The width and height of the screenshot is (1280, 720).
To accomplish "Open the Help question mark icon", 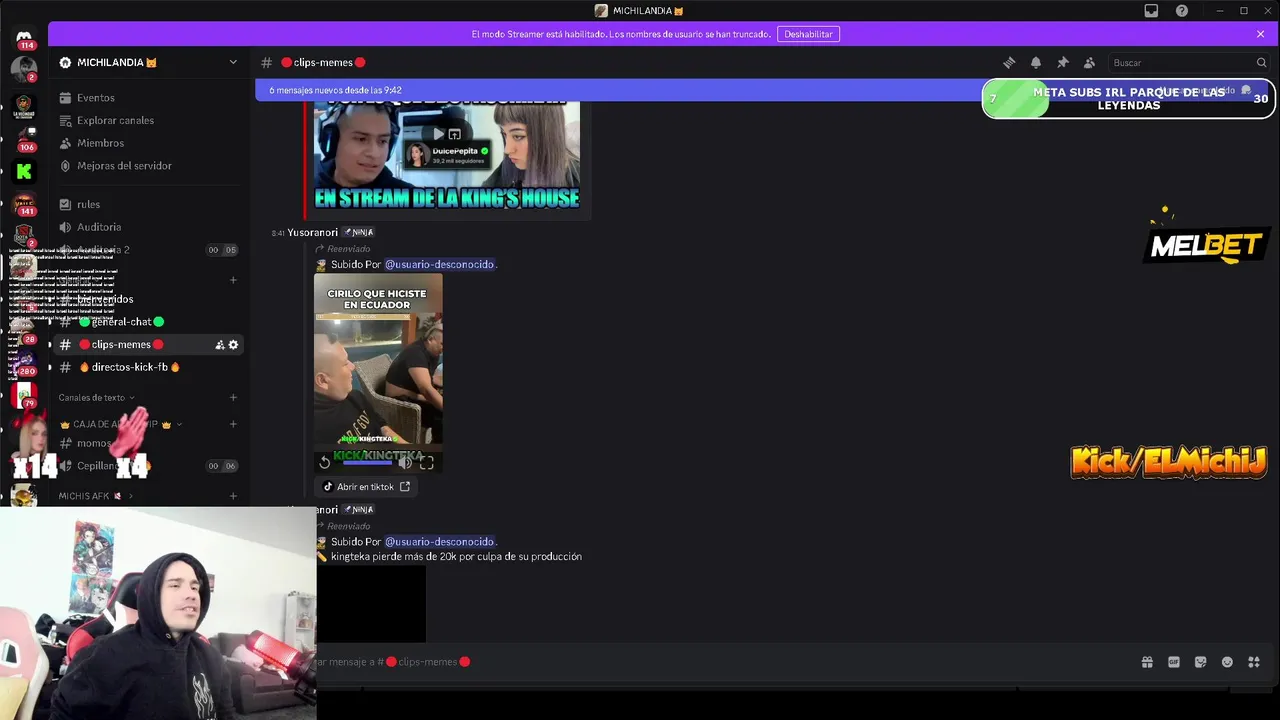I will point(1182,11).
